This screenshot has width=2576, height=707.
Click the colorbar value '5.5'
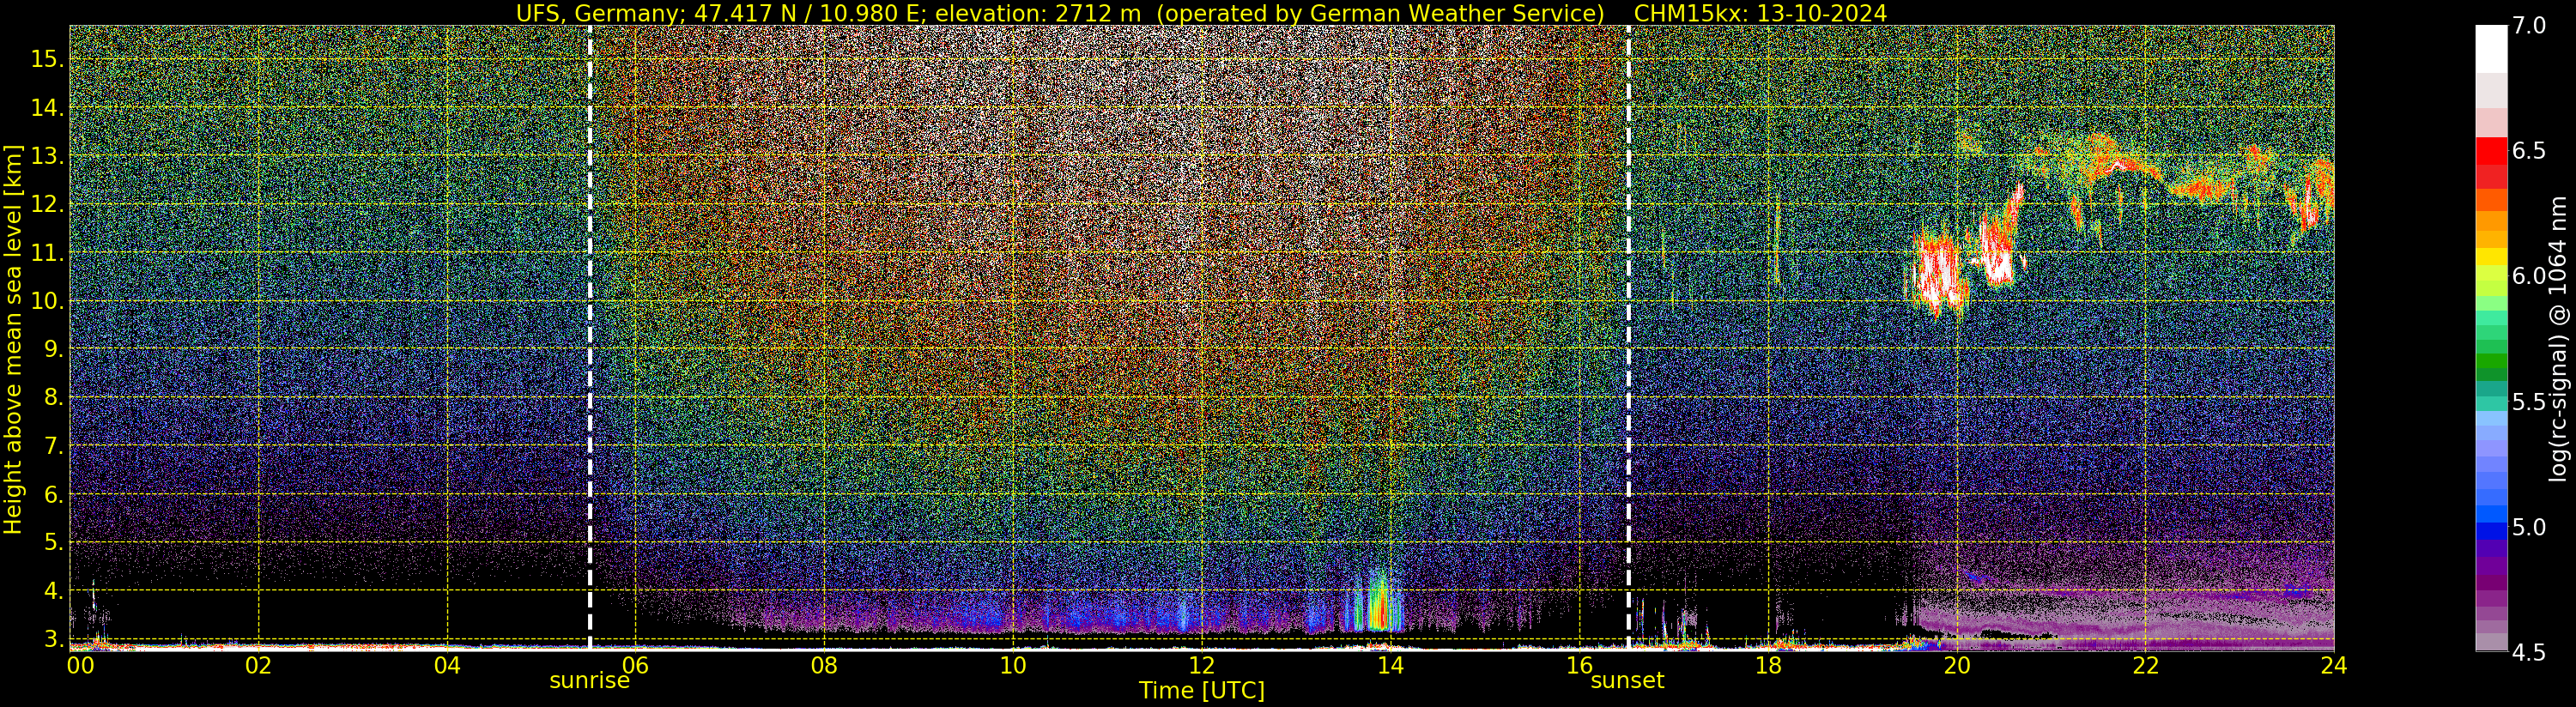[x=2529, y=402]
